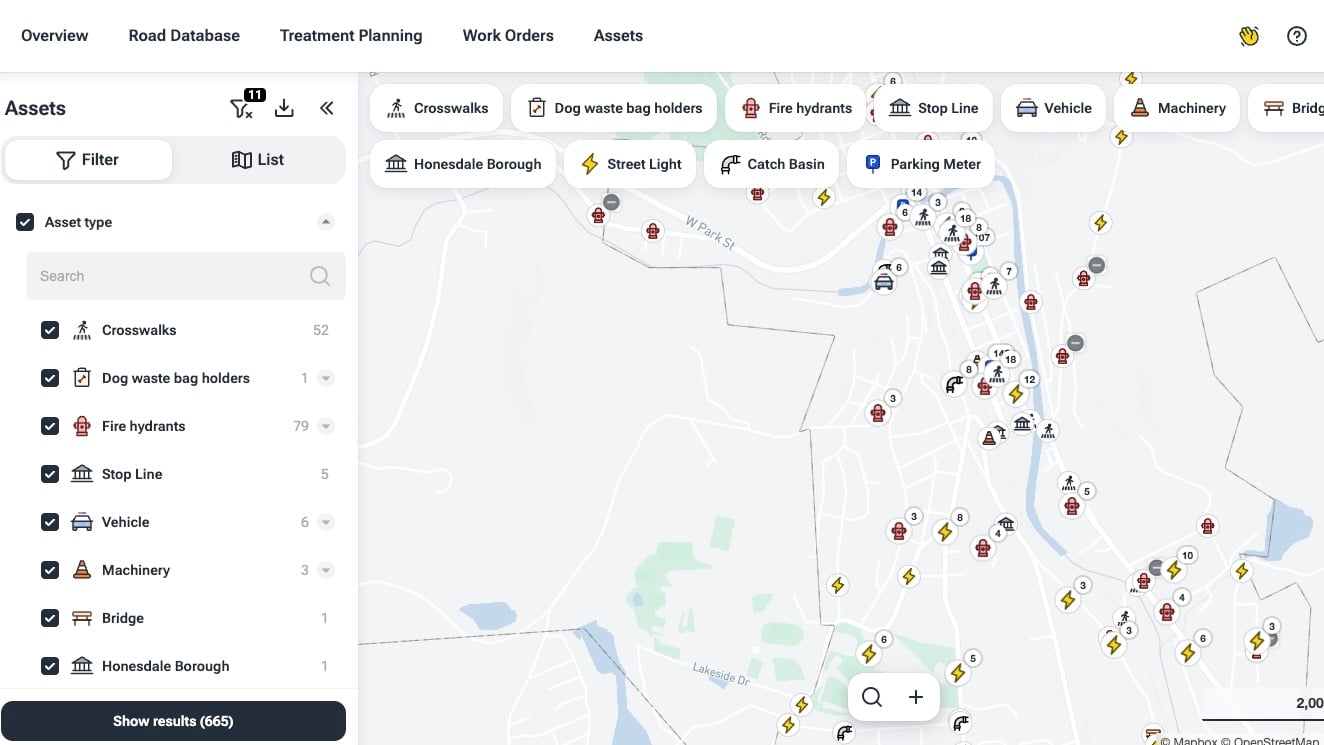This screenshot has width=1324, height=745.
Task: Click the Machinery map chip
Action: pos(1177,108)
